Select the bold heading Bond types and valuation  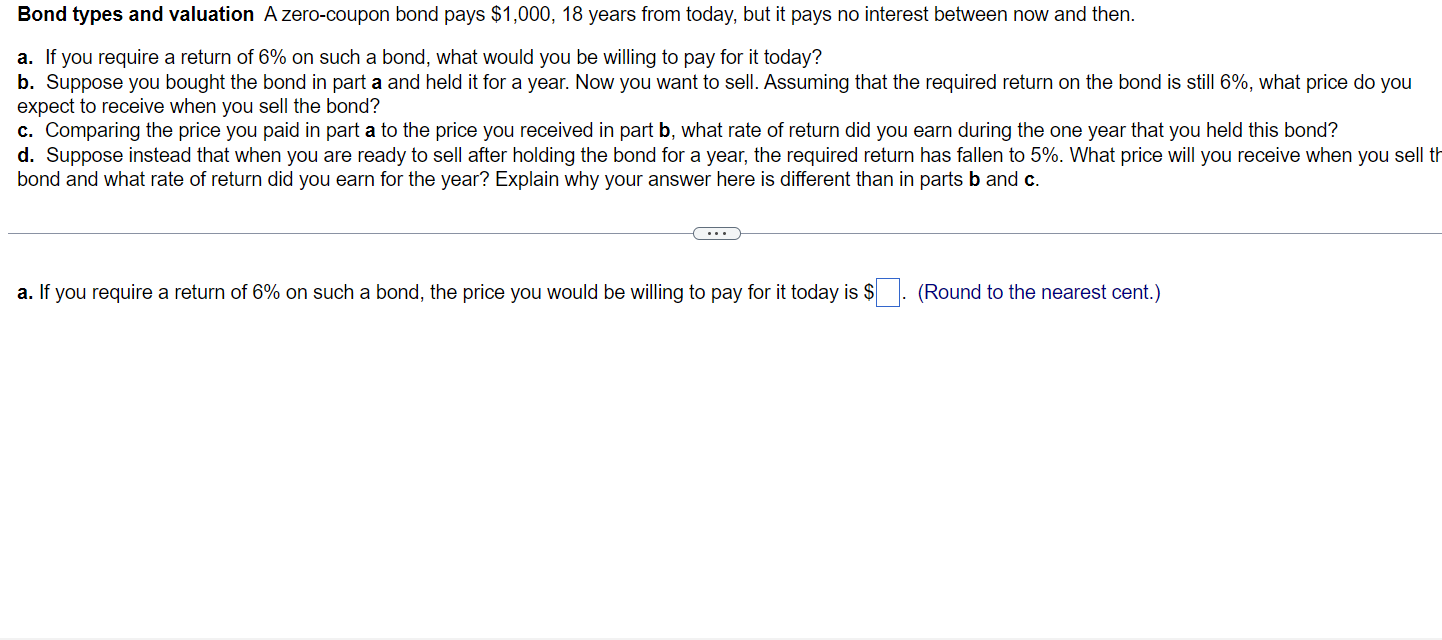click(x=134, y=14)
